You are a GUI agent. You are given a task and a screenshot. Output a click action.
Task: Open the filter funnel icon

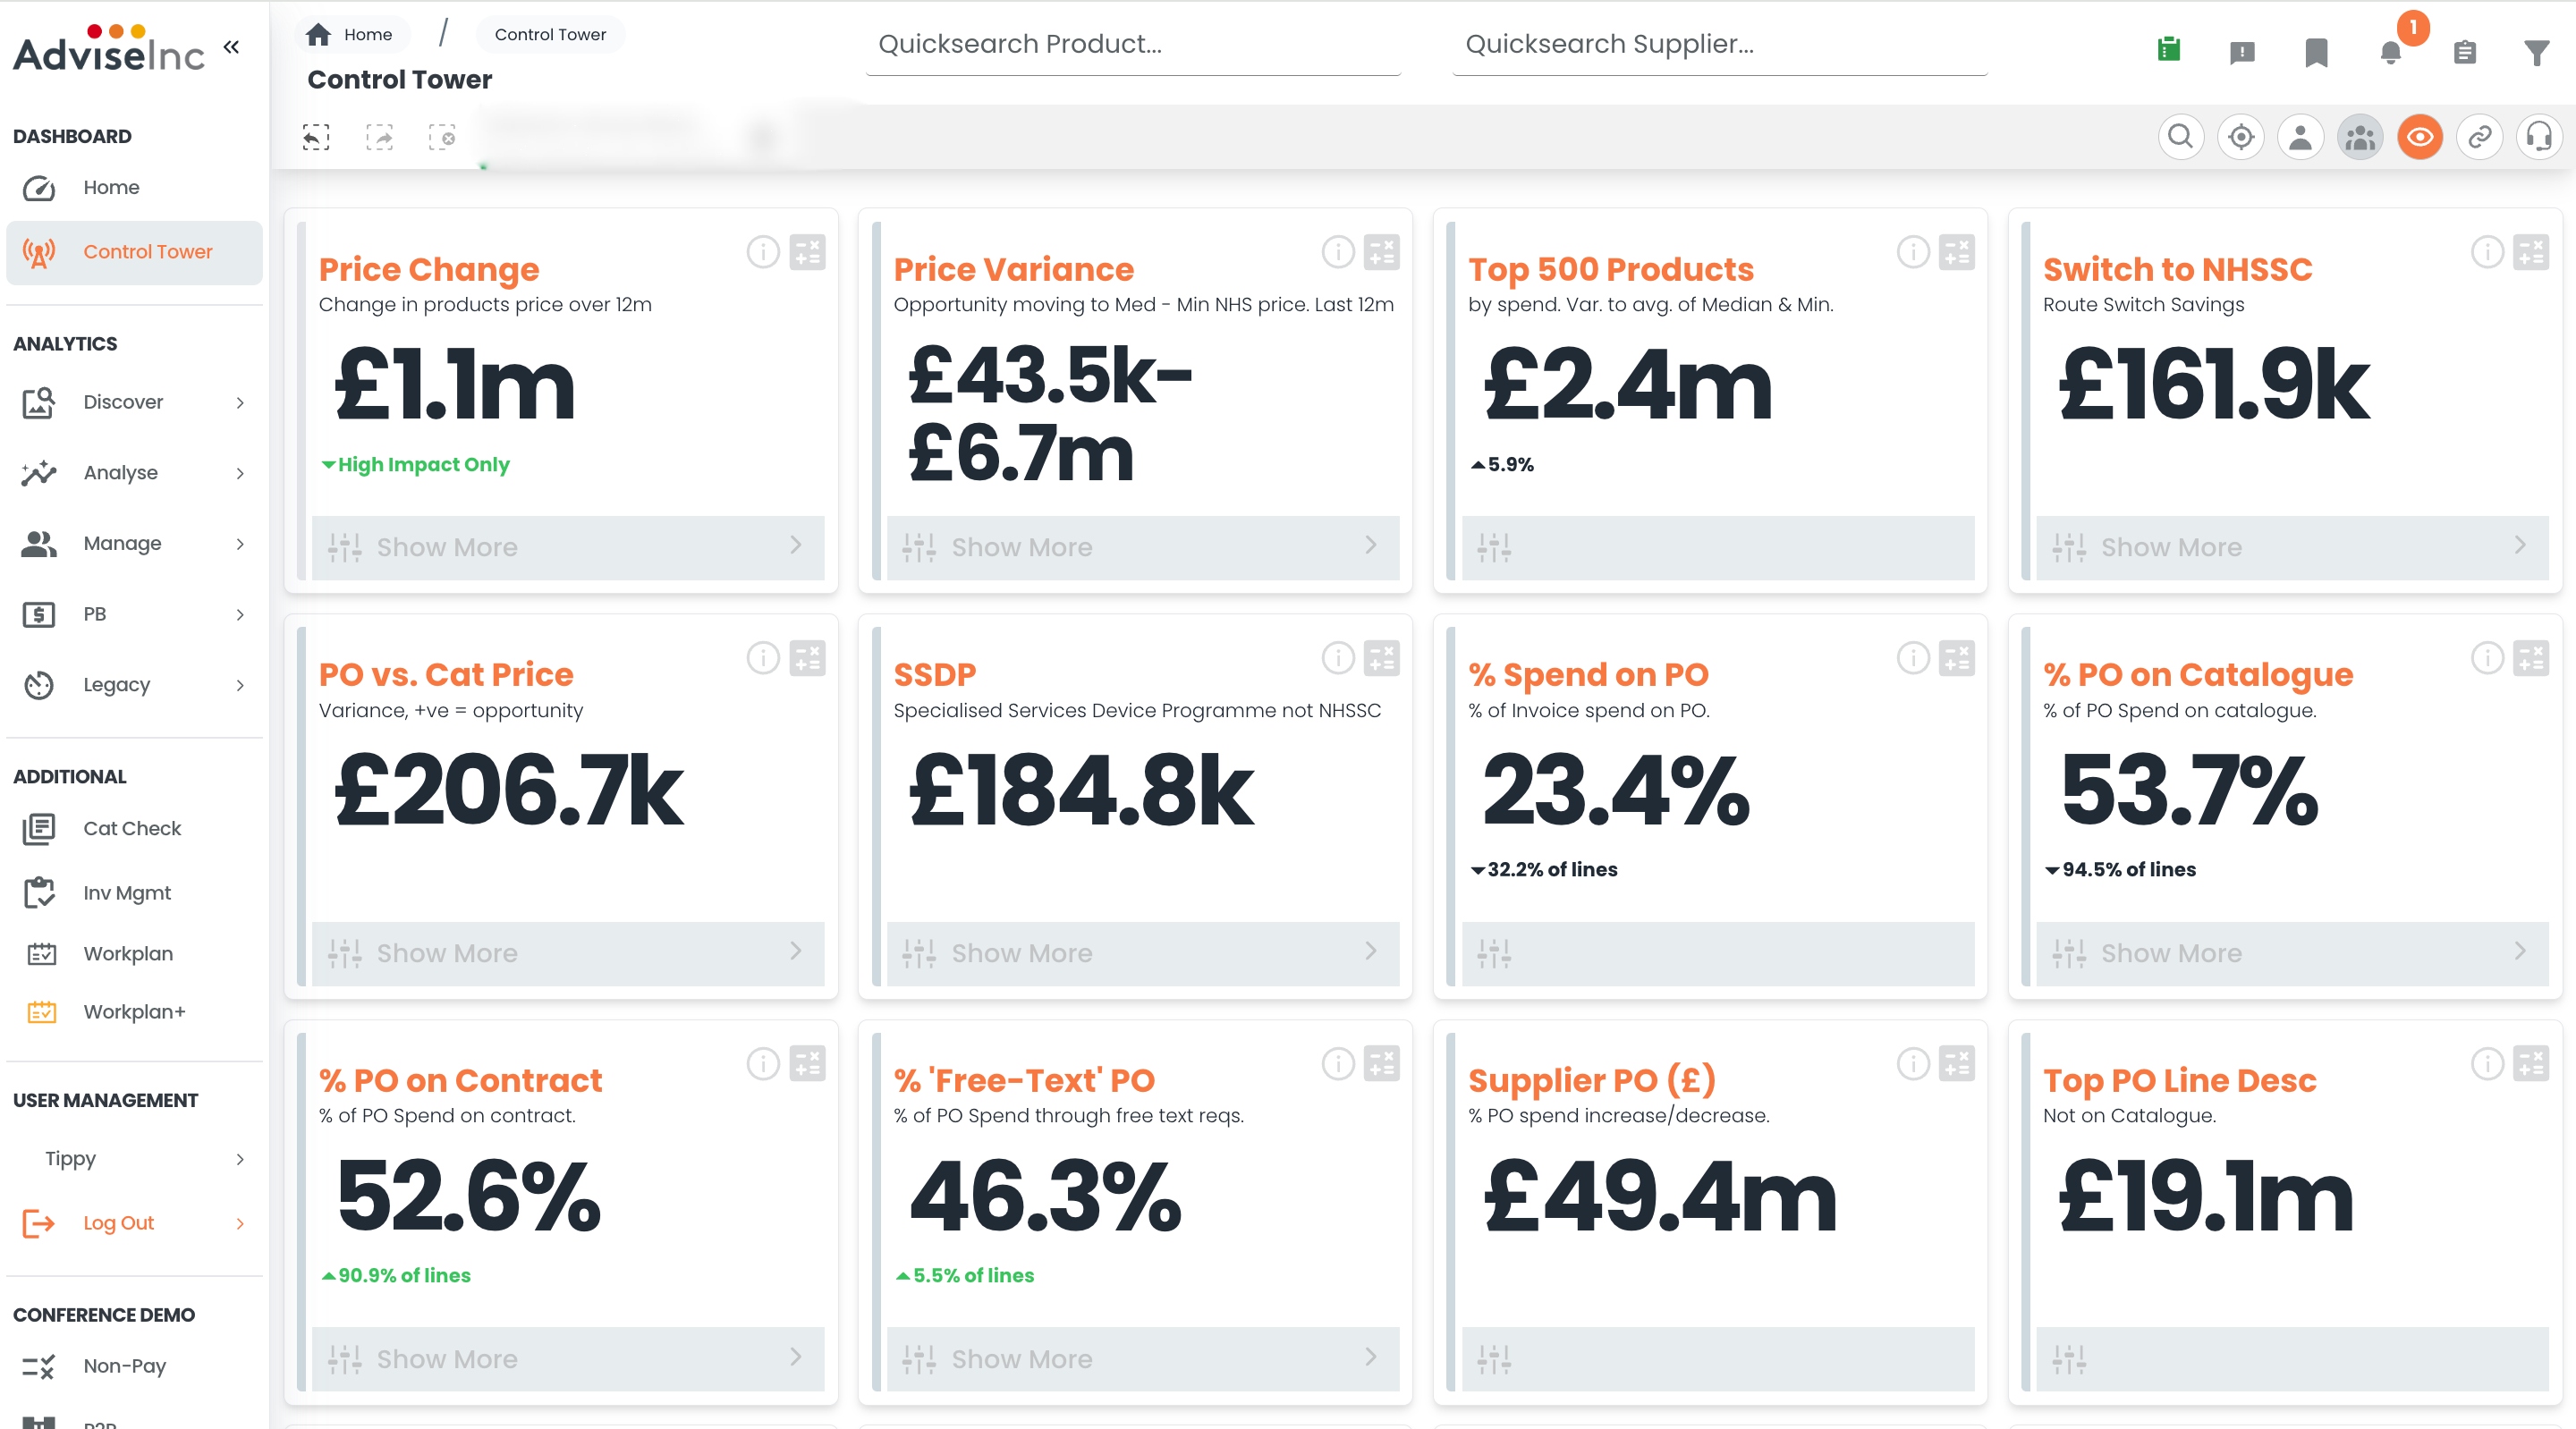tap(2536, 52)
